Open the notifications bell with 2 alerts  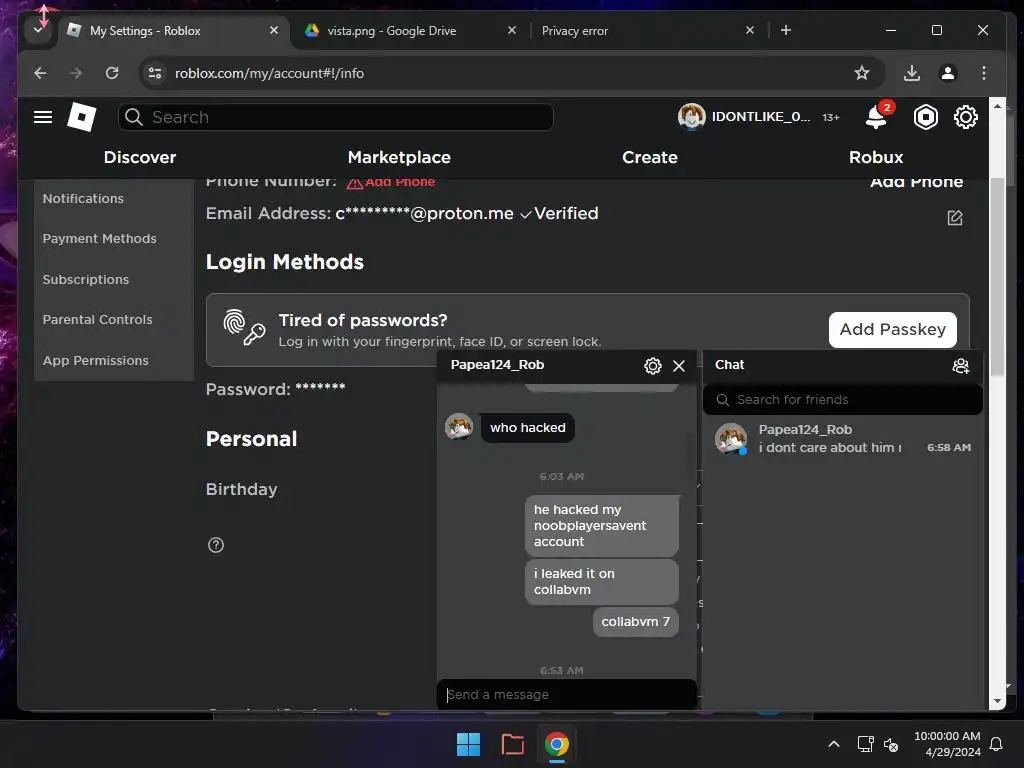pyautogui.click(x=876, y=117)
